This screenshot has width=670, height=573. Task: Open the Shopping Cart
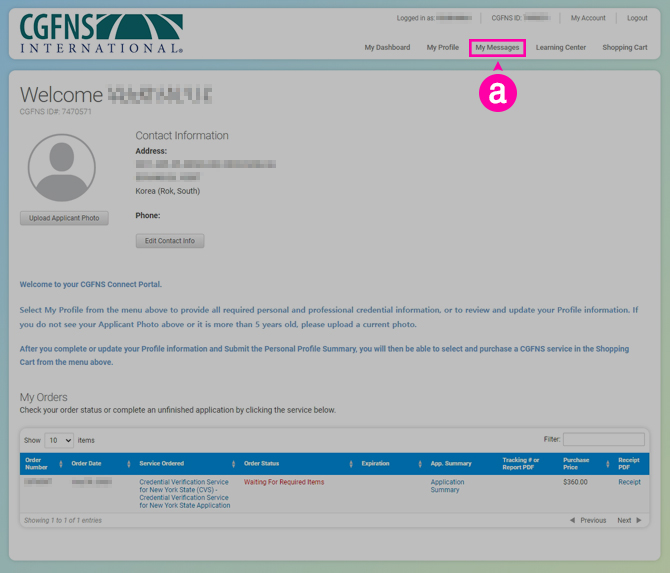[625, 47]
